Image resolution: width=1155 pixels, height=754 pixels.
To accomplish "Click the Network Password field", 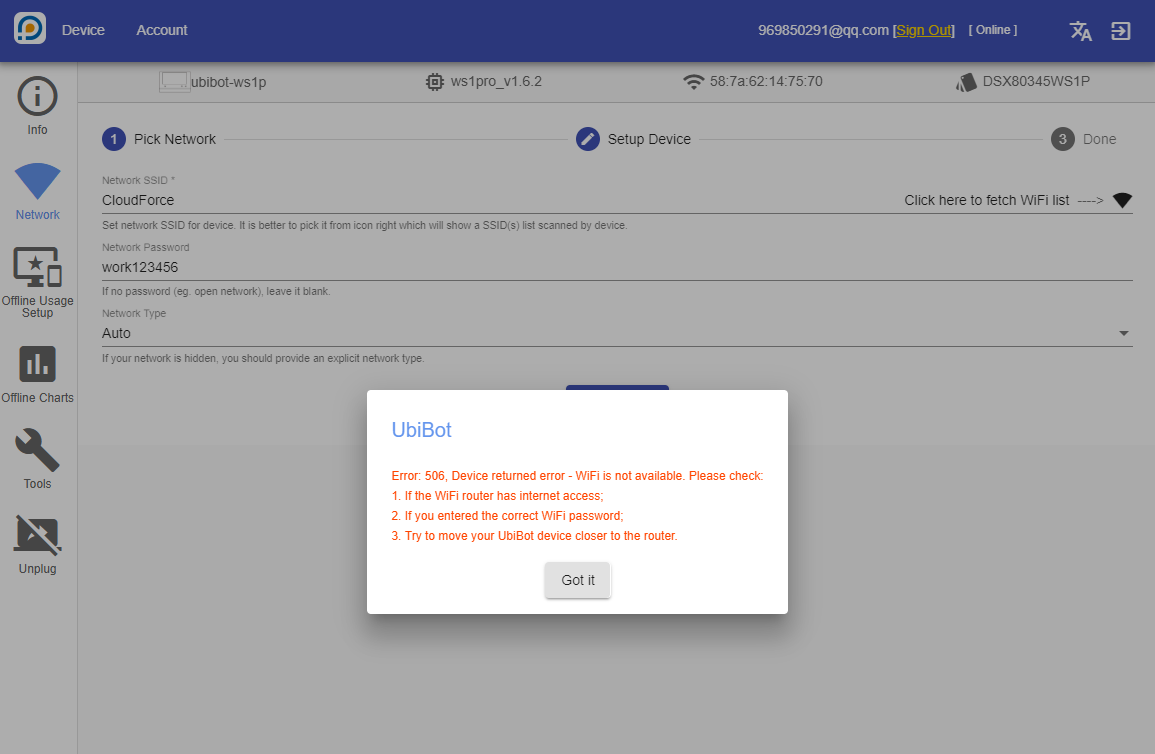I will (617, 267).
